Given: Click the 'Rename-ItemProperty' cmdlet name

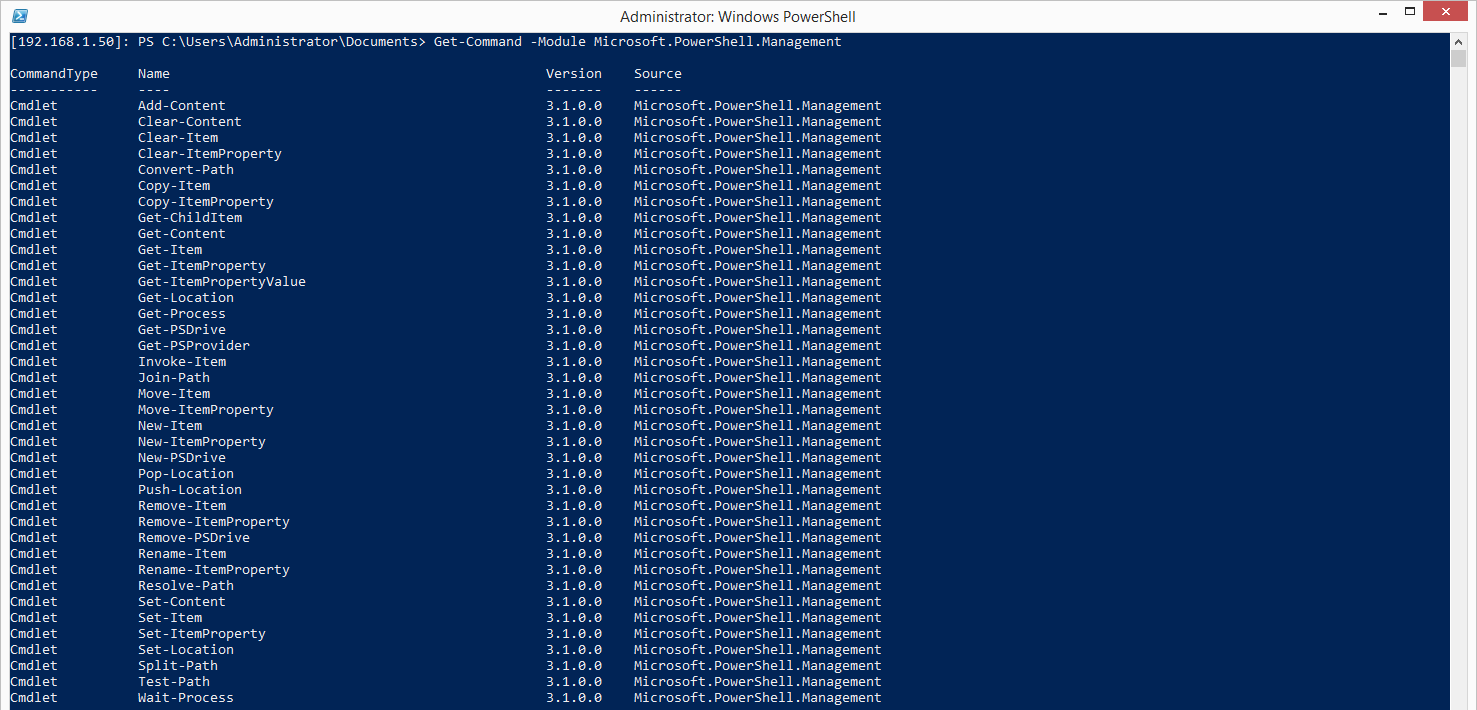Looking at the screenshot, I should point(214,570).
